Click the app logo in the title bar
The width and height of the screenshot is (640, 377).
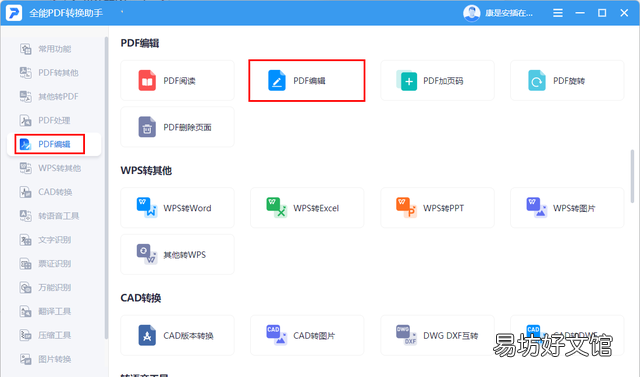coord(13,13)
